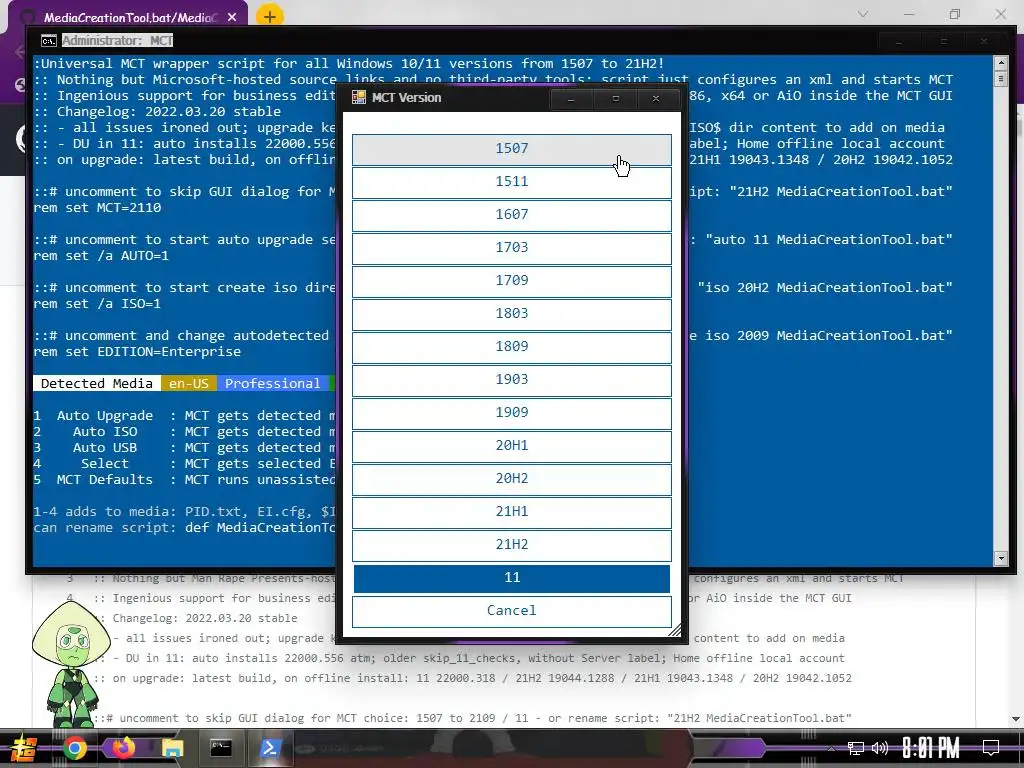The width and height of the screenshot is (1024, 768).
Task: Close the MCT Version dialog window
Action: 656,99
